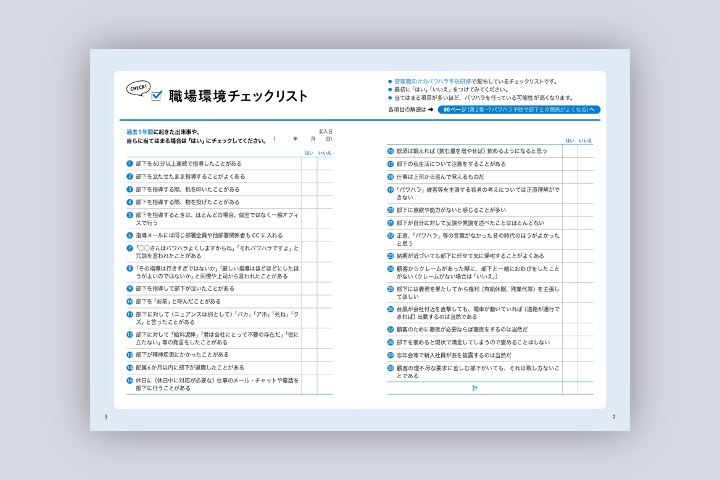Click the number 22 circle badge

point(390,236)
